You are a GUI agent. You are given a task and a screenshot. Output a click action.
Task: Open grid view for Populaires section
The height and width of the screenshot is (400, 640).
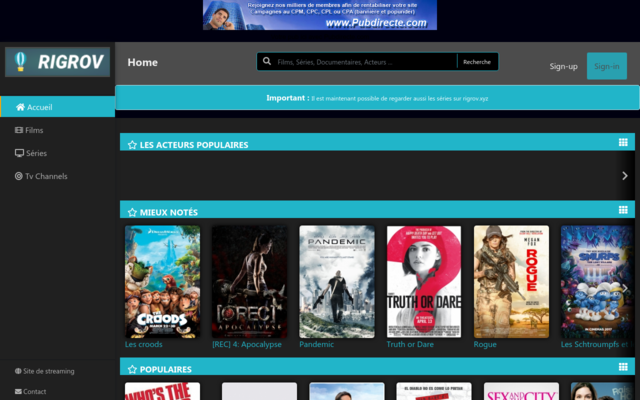pyautogui.click(x=623, y=367)
